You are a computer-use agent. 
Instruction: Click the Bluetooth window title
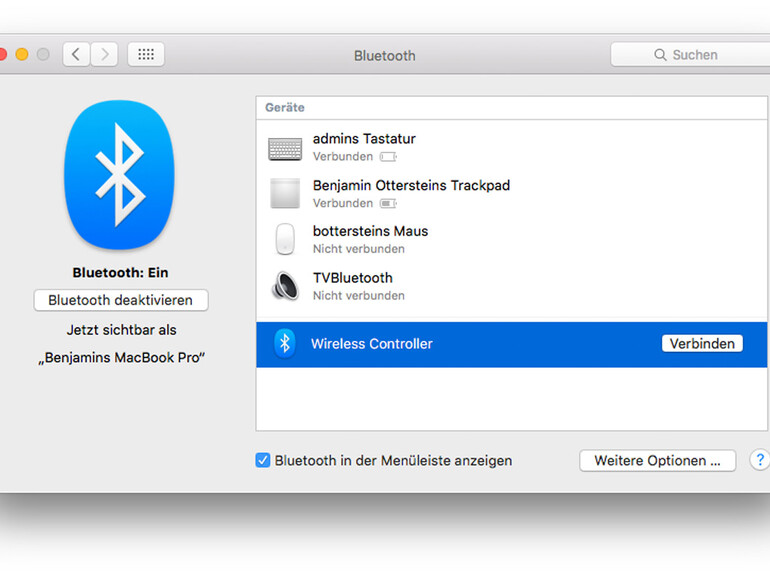pos(385,56)
